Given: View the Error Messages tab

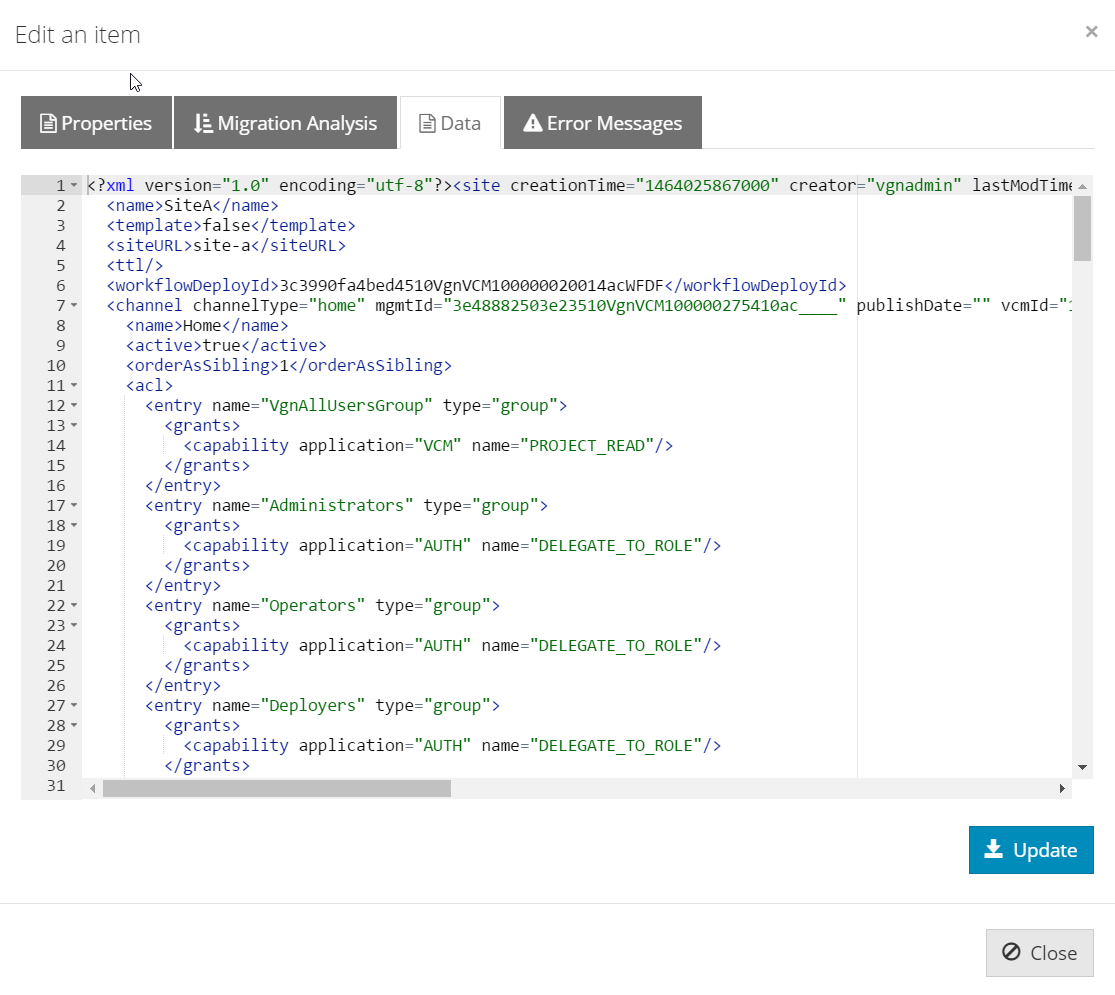Looking at the screenshot, I should (x=603, y=123).
